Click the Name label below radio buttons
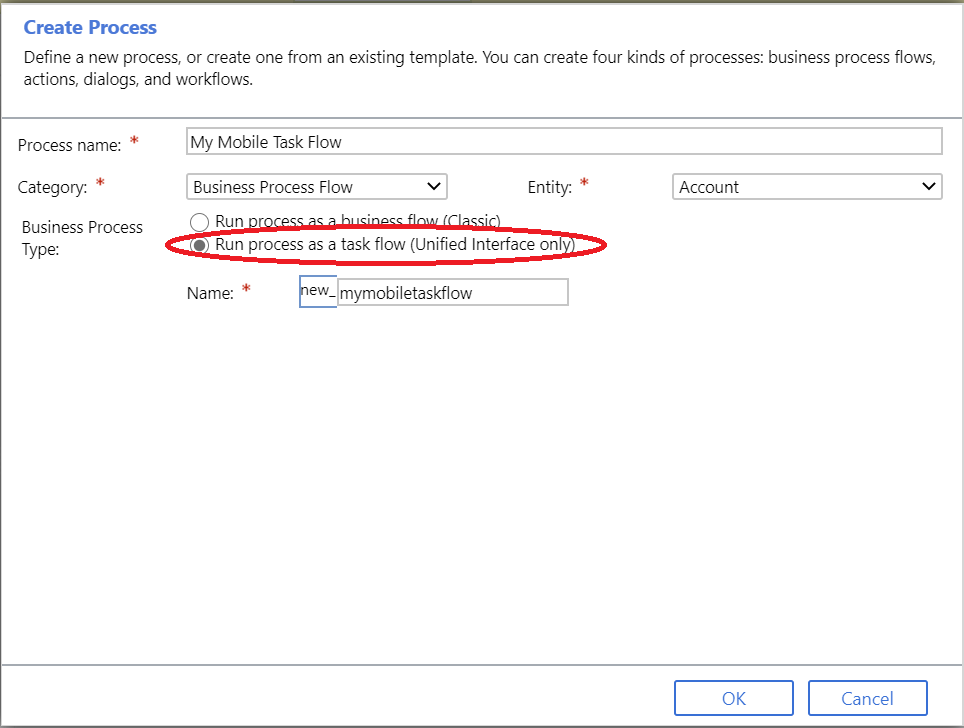 coord(210,293)
